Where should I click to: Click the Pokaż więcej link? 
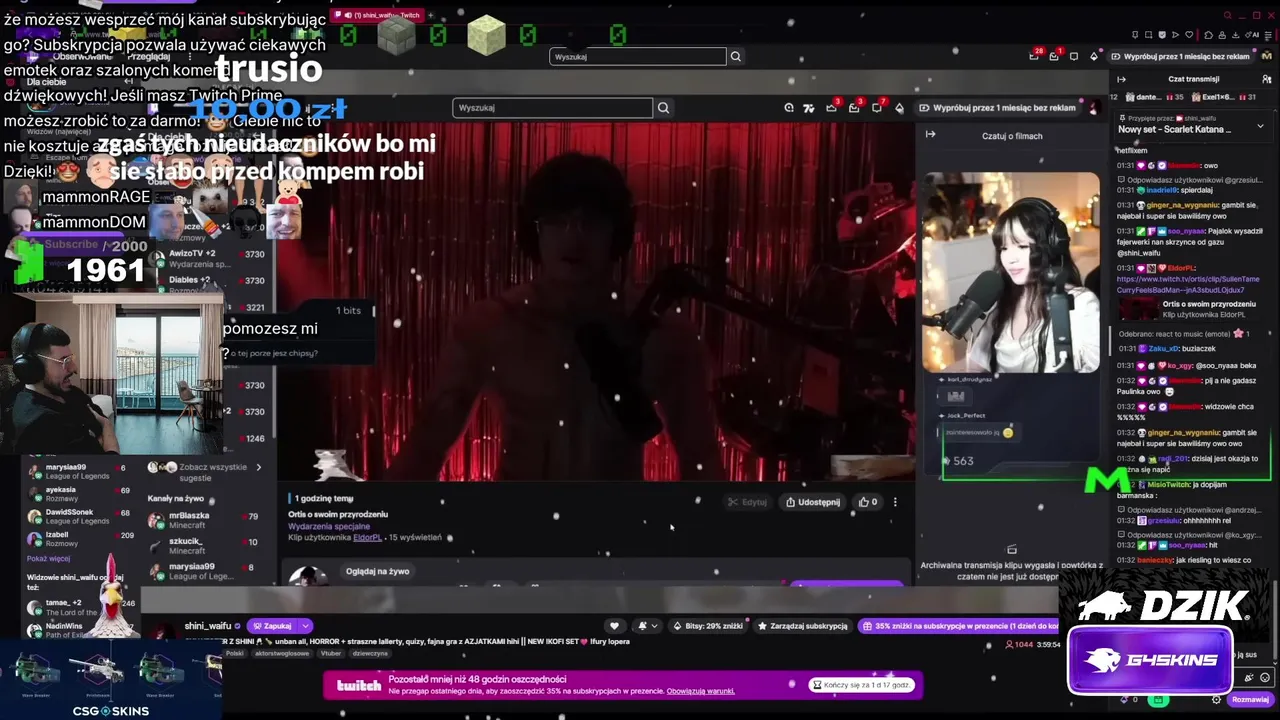[x=48, y=558]
